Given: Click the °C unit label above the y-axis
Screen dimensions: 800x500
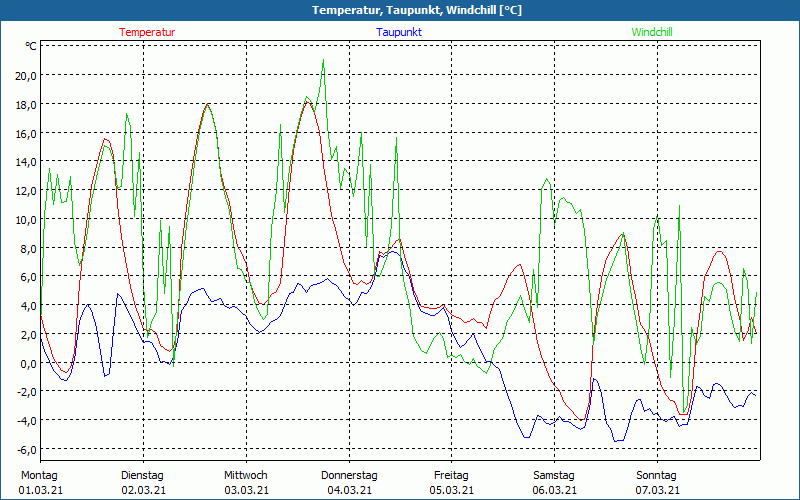Looking at the screenshot, I should [x=31, y=46].
